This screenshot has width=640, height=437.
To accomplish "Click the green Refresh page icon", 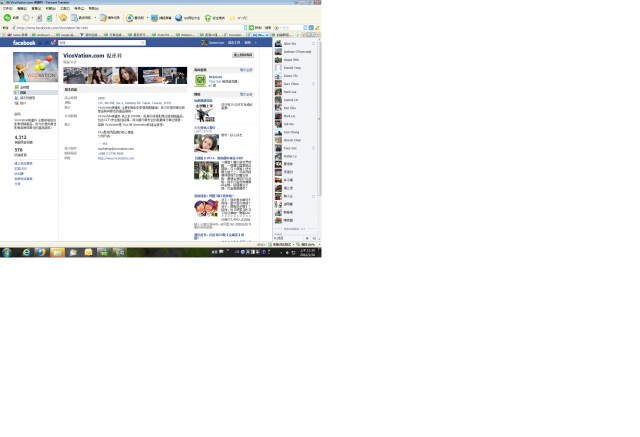I will (x=49, y=18).
